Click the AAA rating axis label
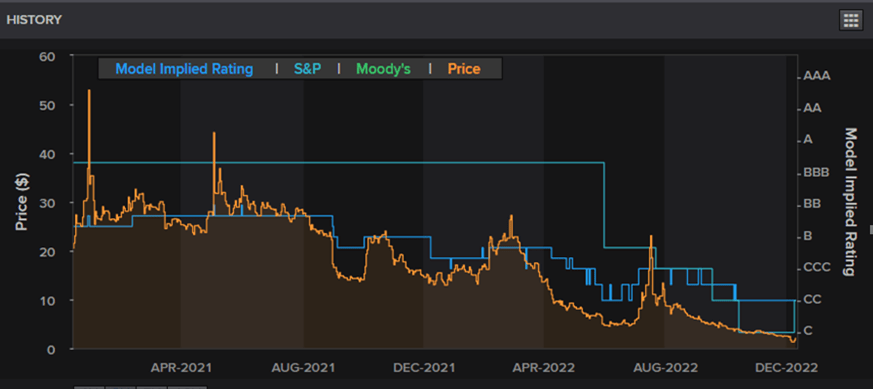Viewport: 873px width, 389px height. tap(817, 76)
